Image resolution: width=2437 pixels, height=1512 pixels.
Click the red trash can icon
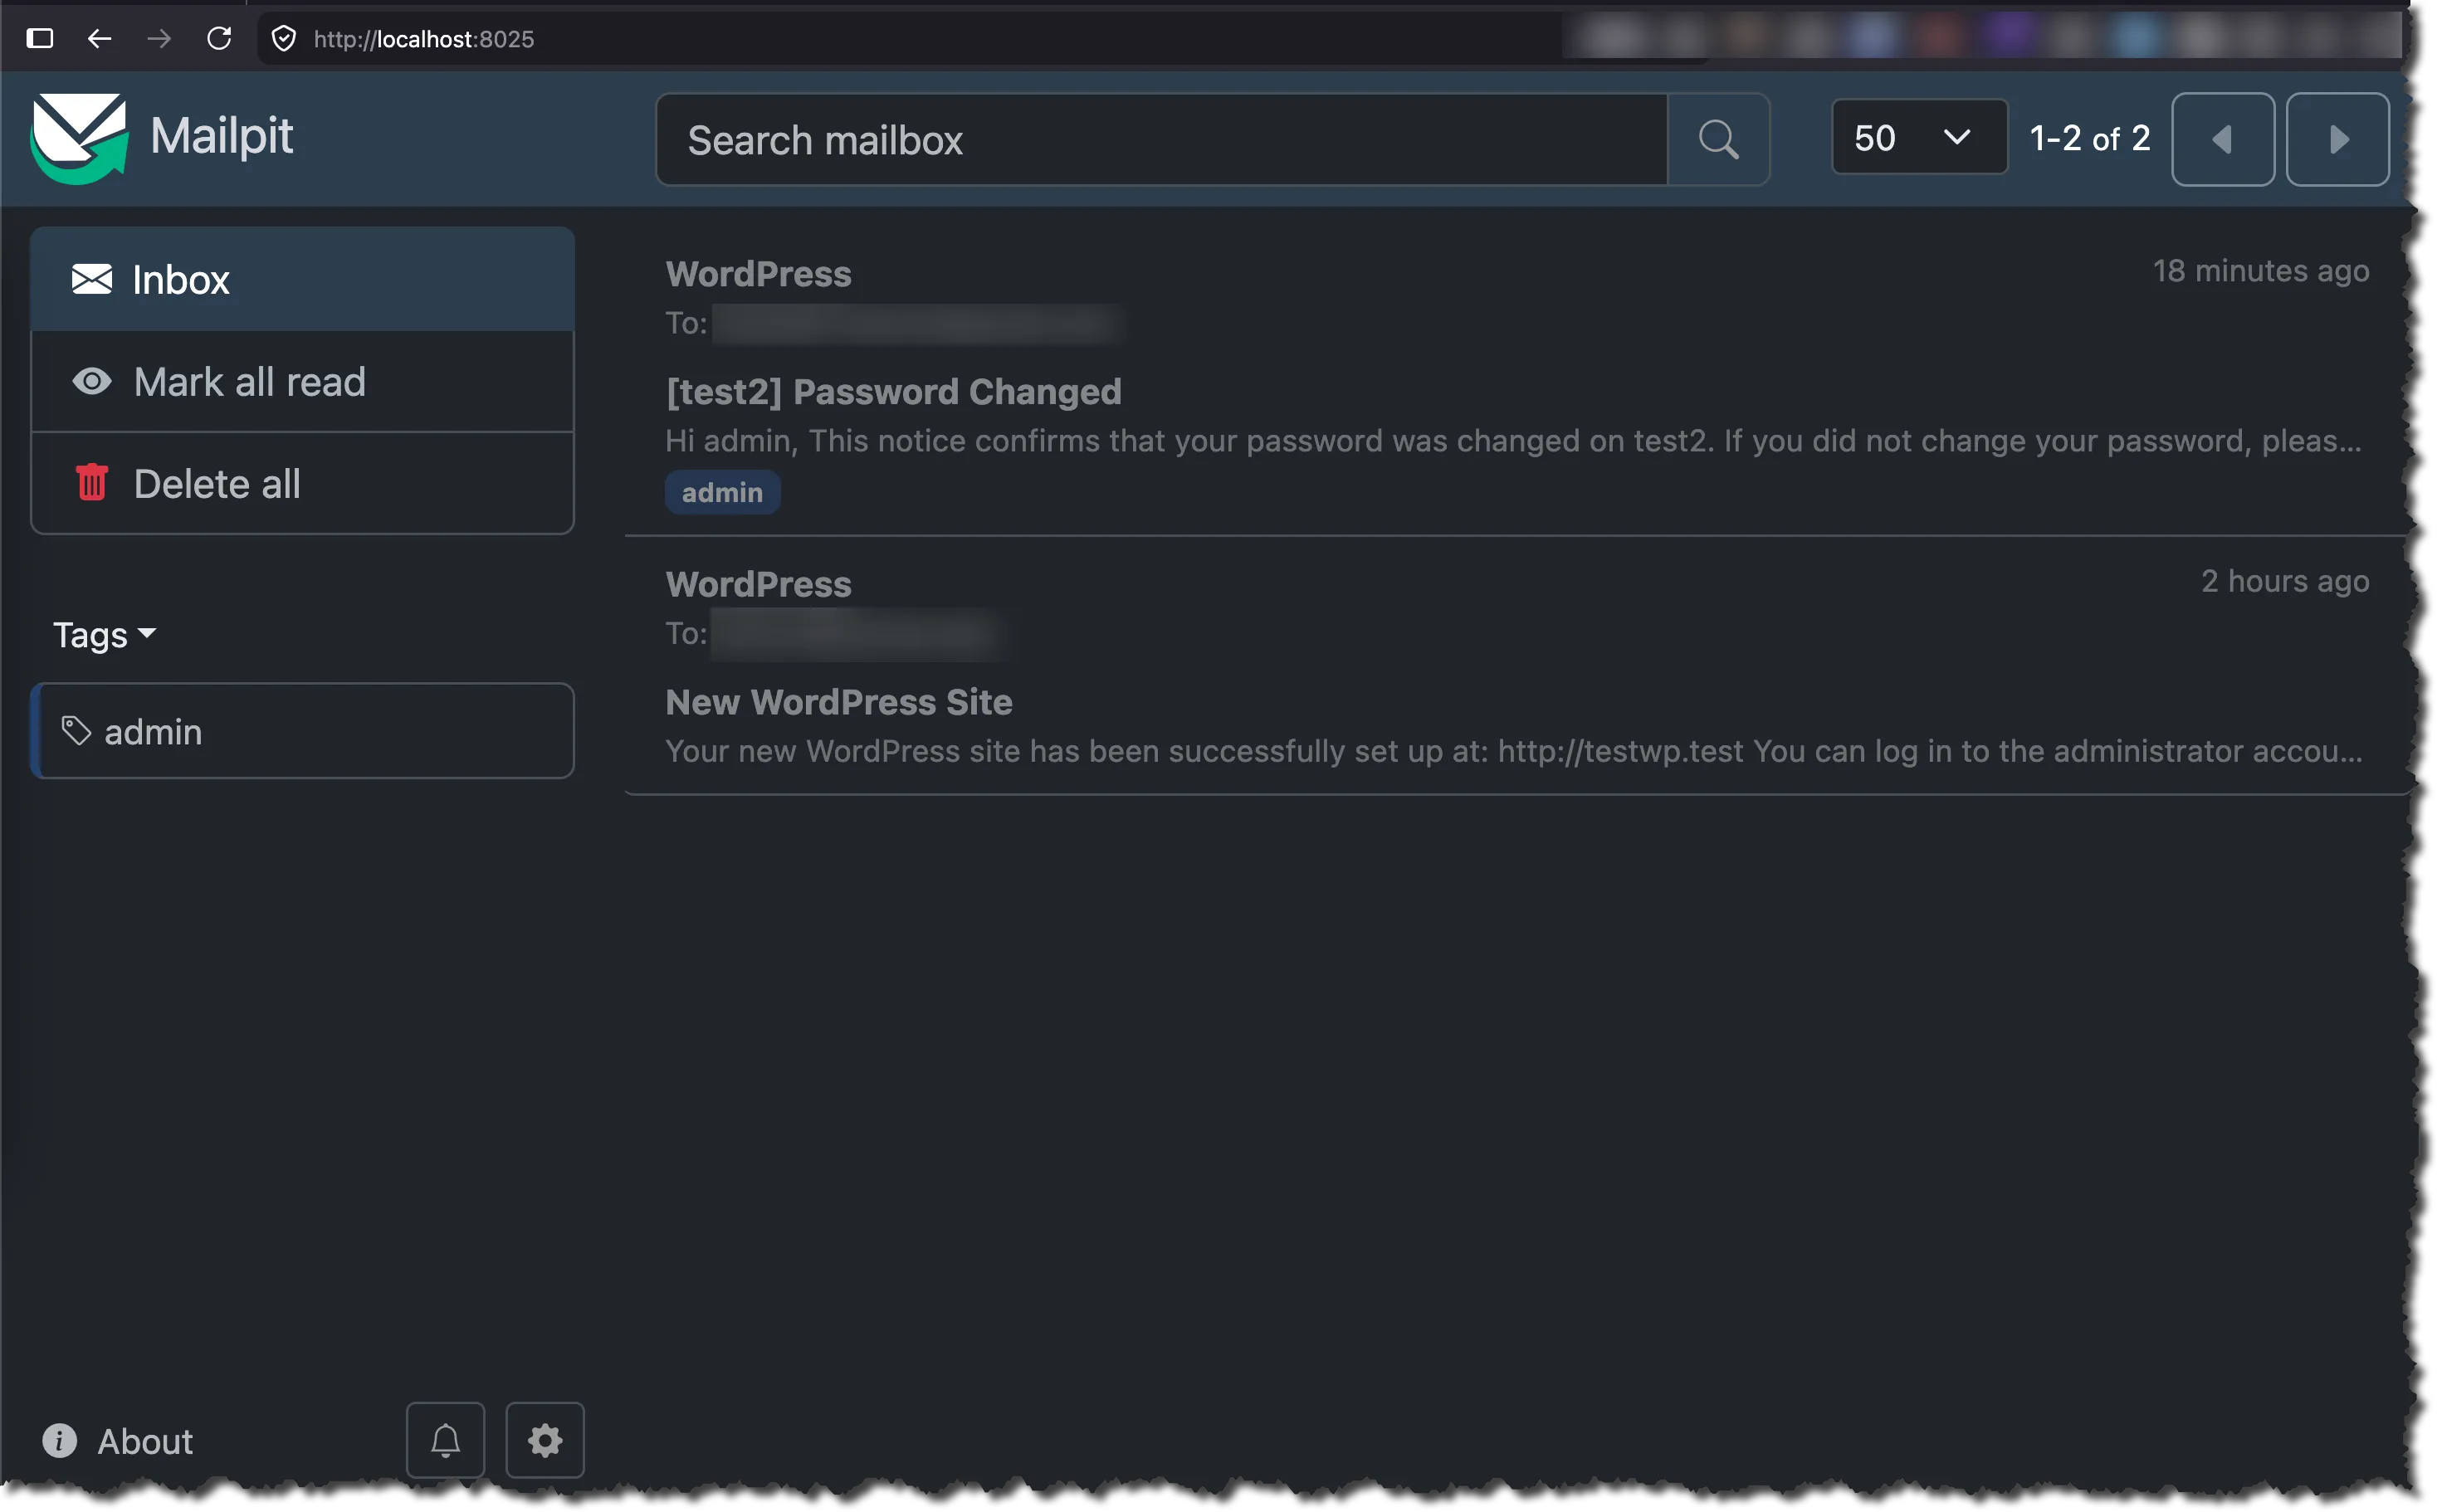click(x=92, y=482)
